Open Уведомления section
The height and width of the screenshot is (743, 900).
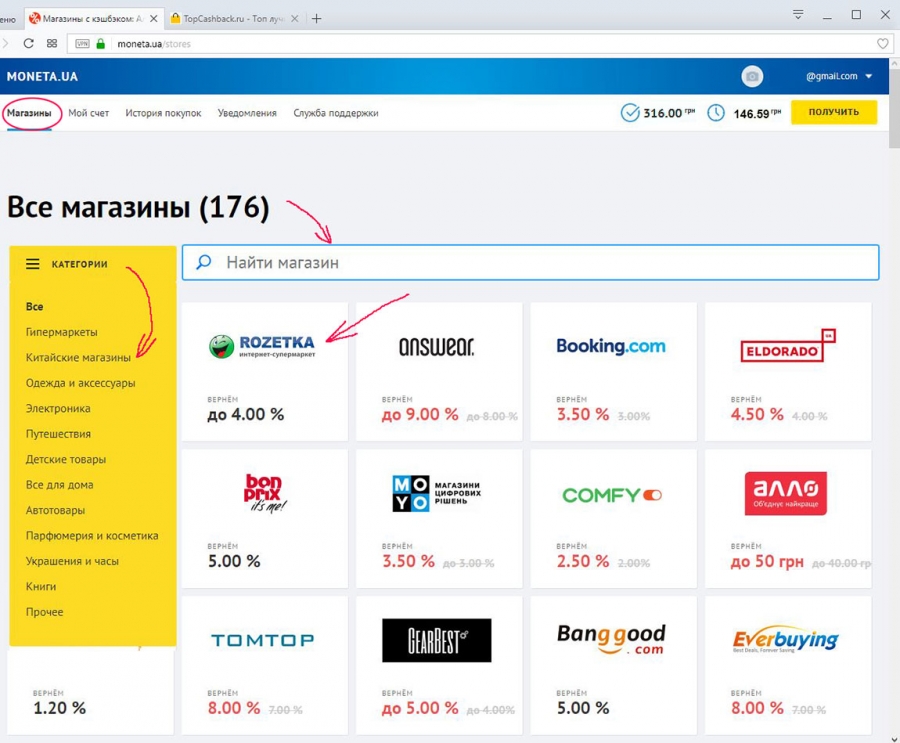(x=247, y=113)
